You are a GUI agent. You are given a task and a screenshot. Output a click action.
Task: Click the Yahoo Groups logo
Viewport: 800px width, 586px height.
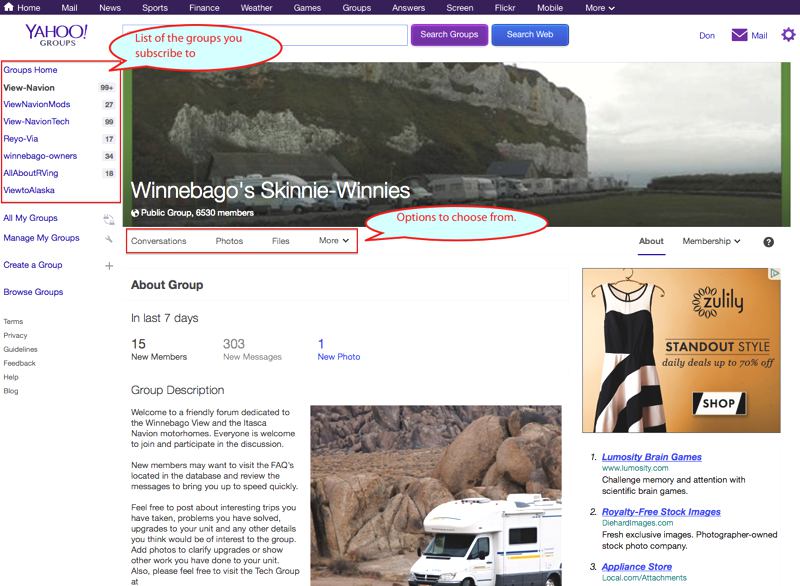(x=56, y=35)
